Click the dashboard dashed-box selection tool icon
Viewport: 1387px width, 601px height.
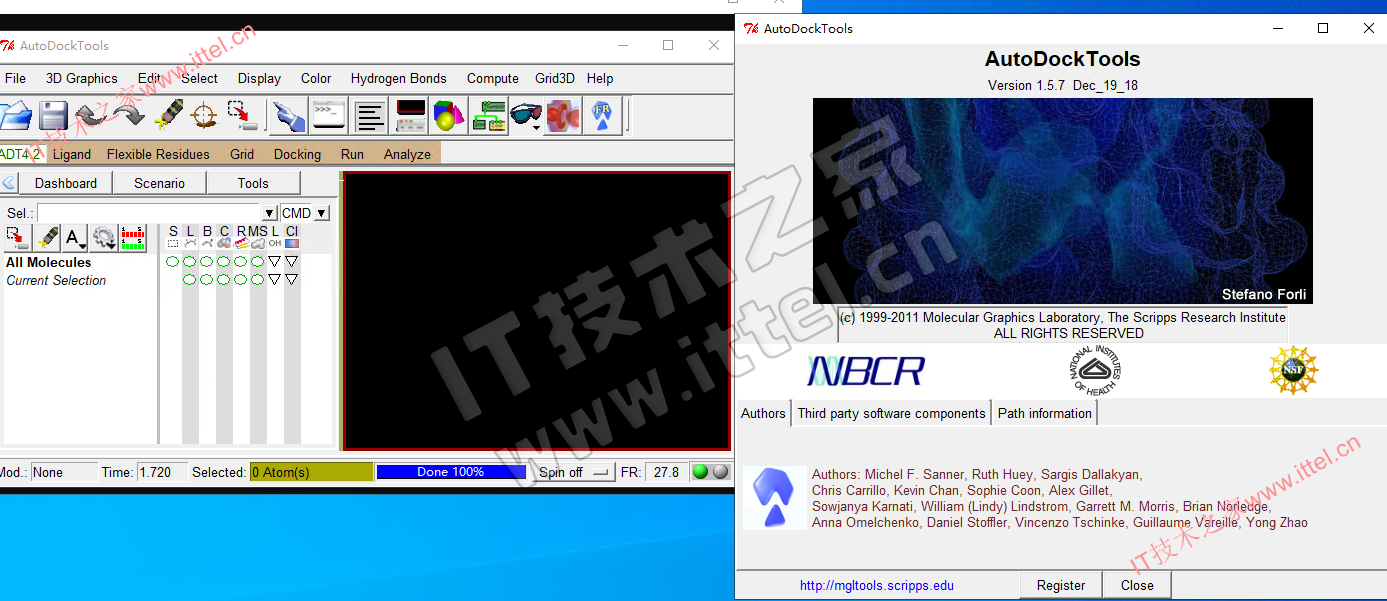[17, 238]
